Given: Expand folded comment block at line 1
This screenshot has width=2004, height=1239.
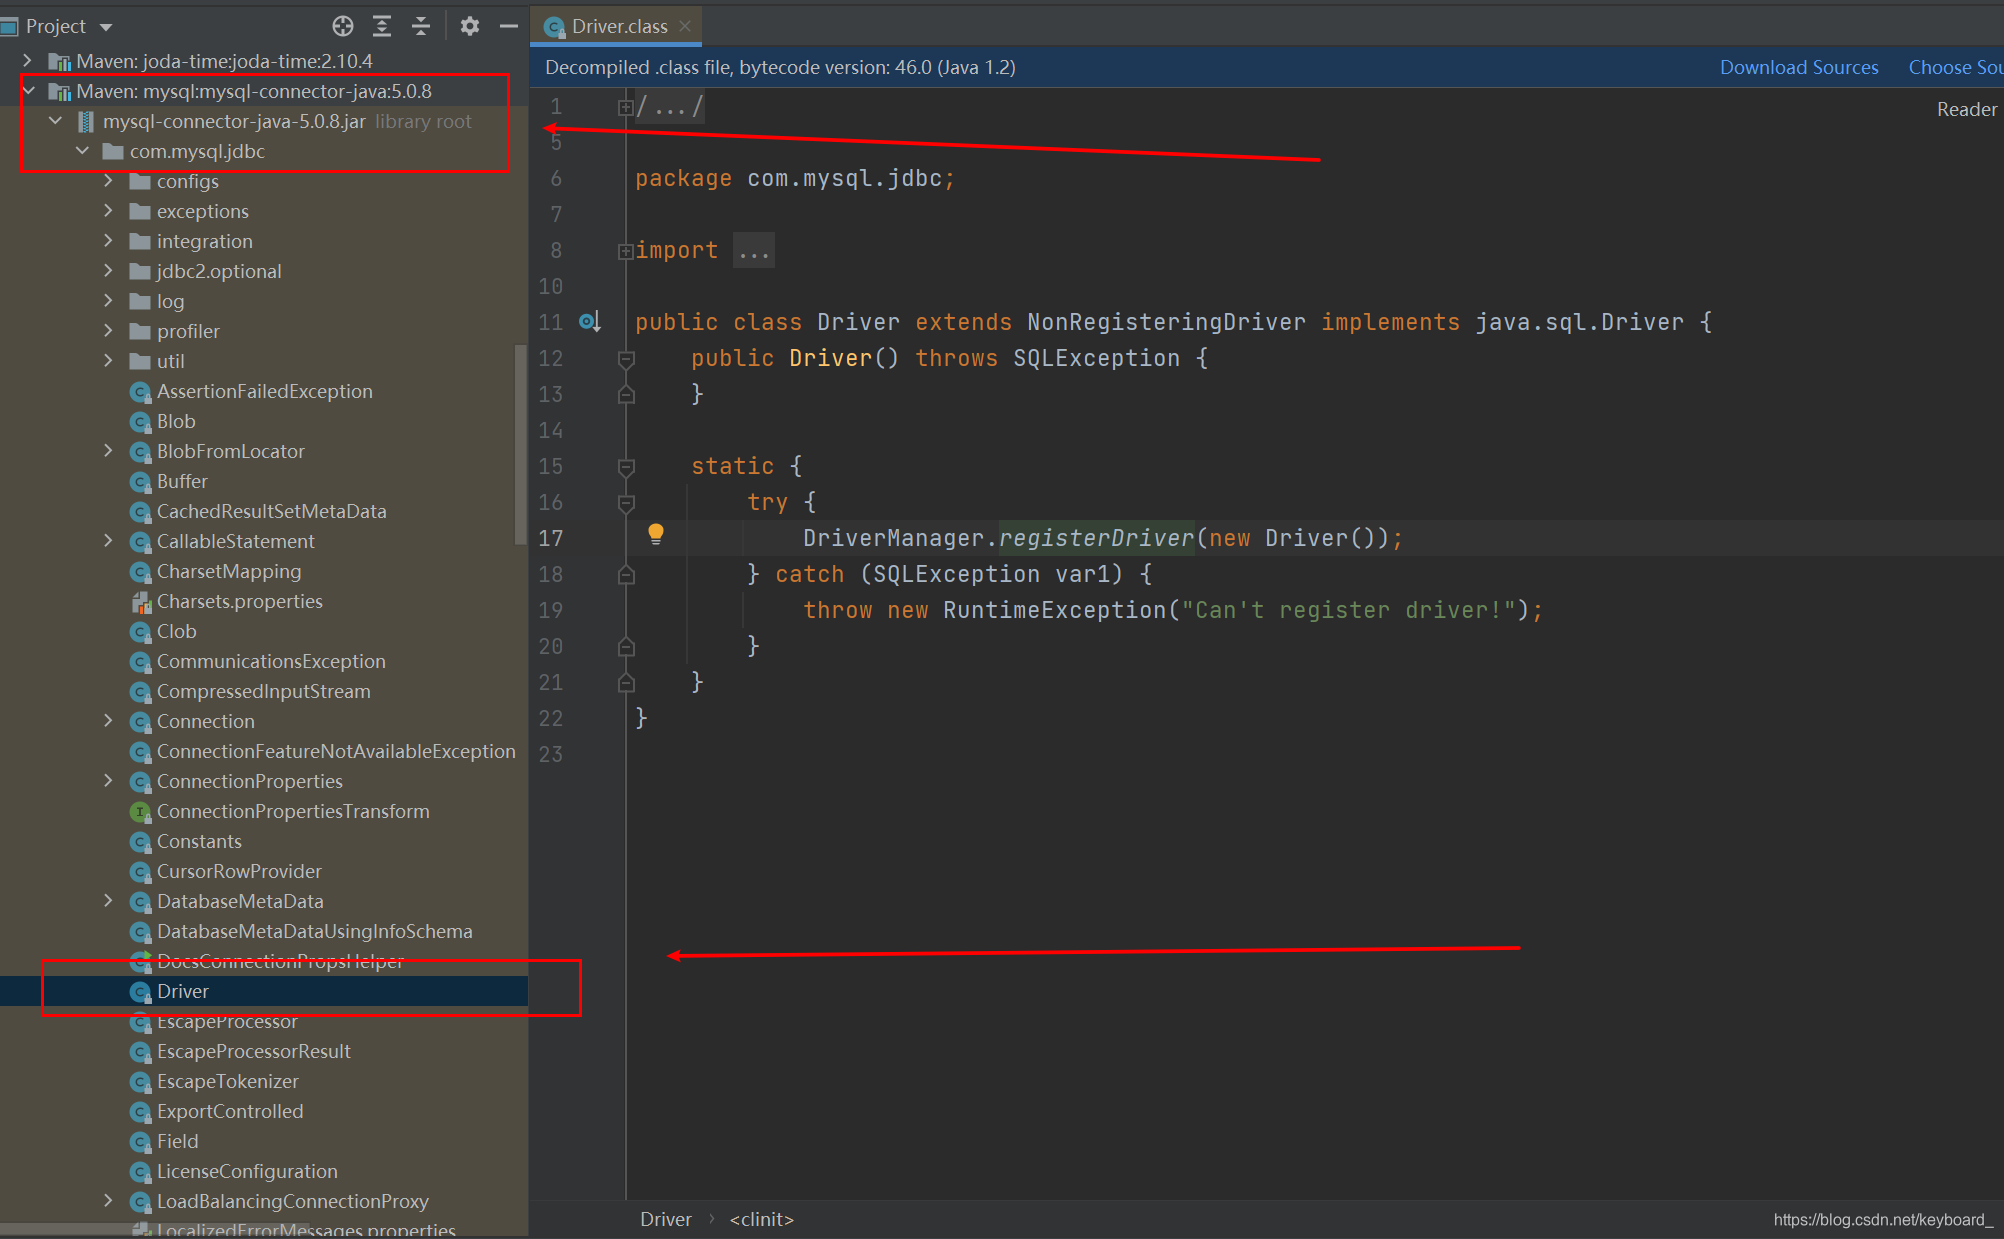Looking at the screenshot, I should [625, 107].
